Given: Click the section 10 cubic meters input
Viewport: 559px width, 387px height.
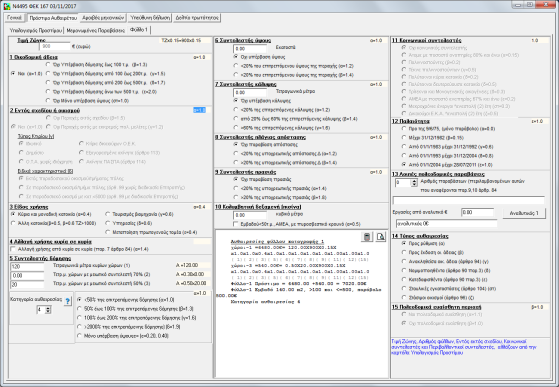Looking at the screenshot, I should click(250, 215).
